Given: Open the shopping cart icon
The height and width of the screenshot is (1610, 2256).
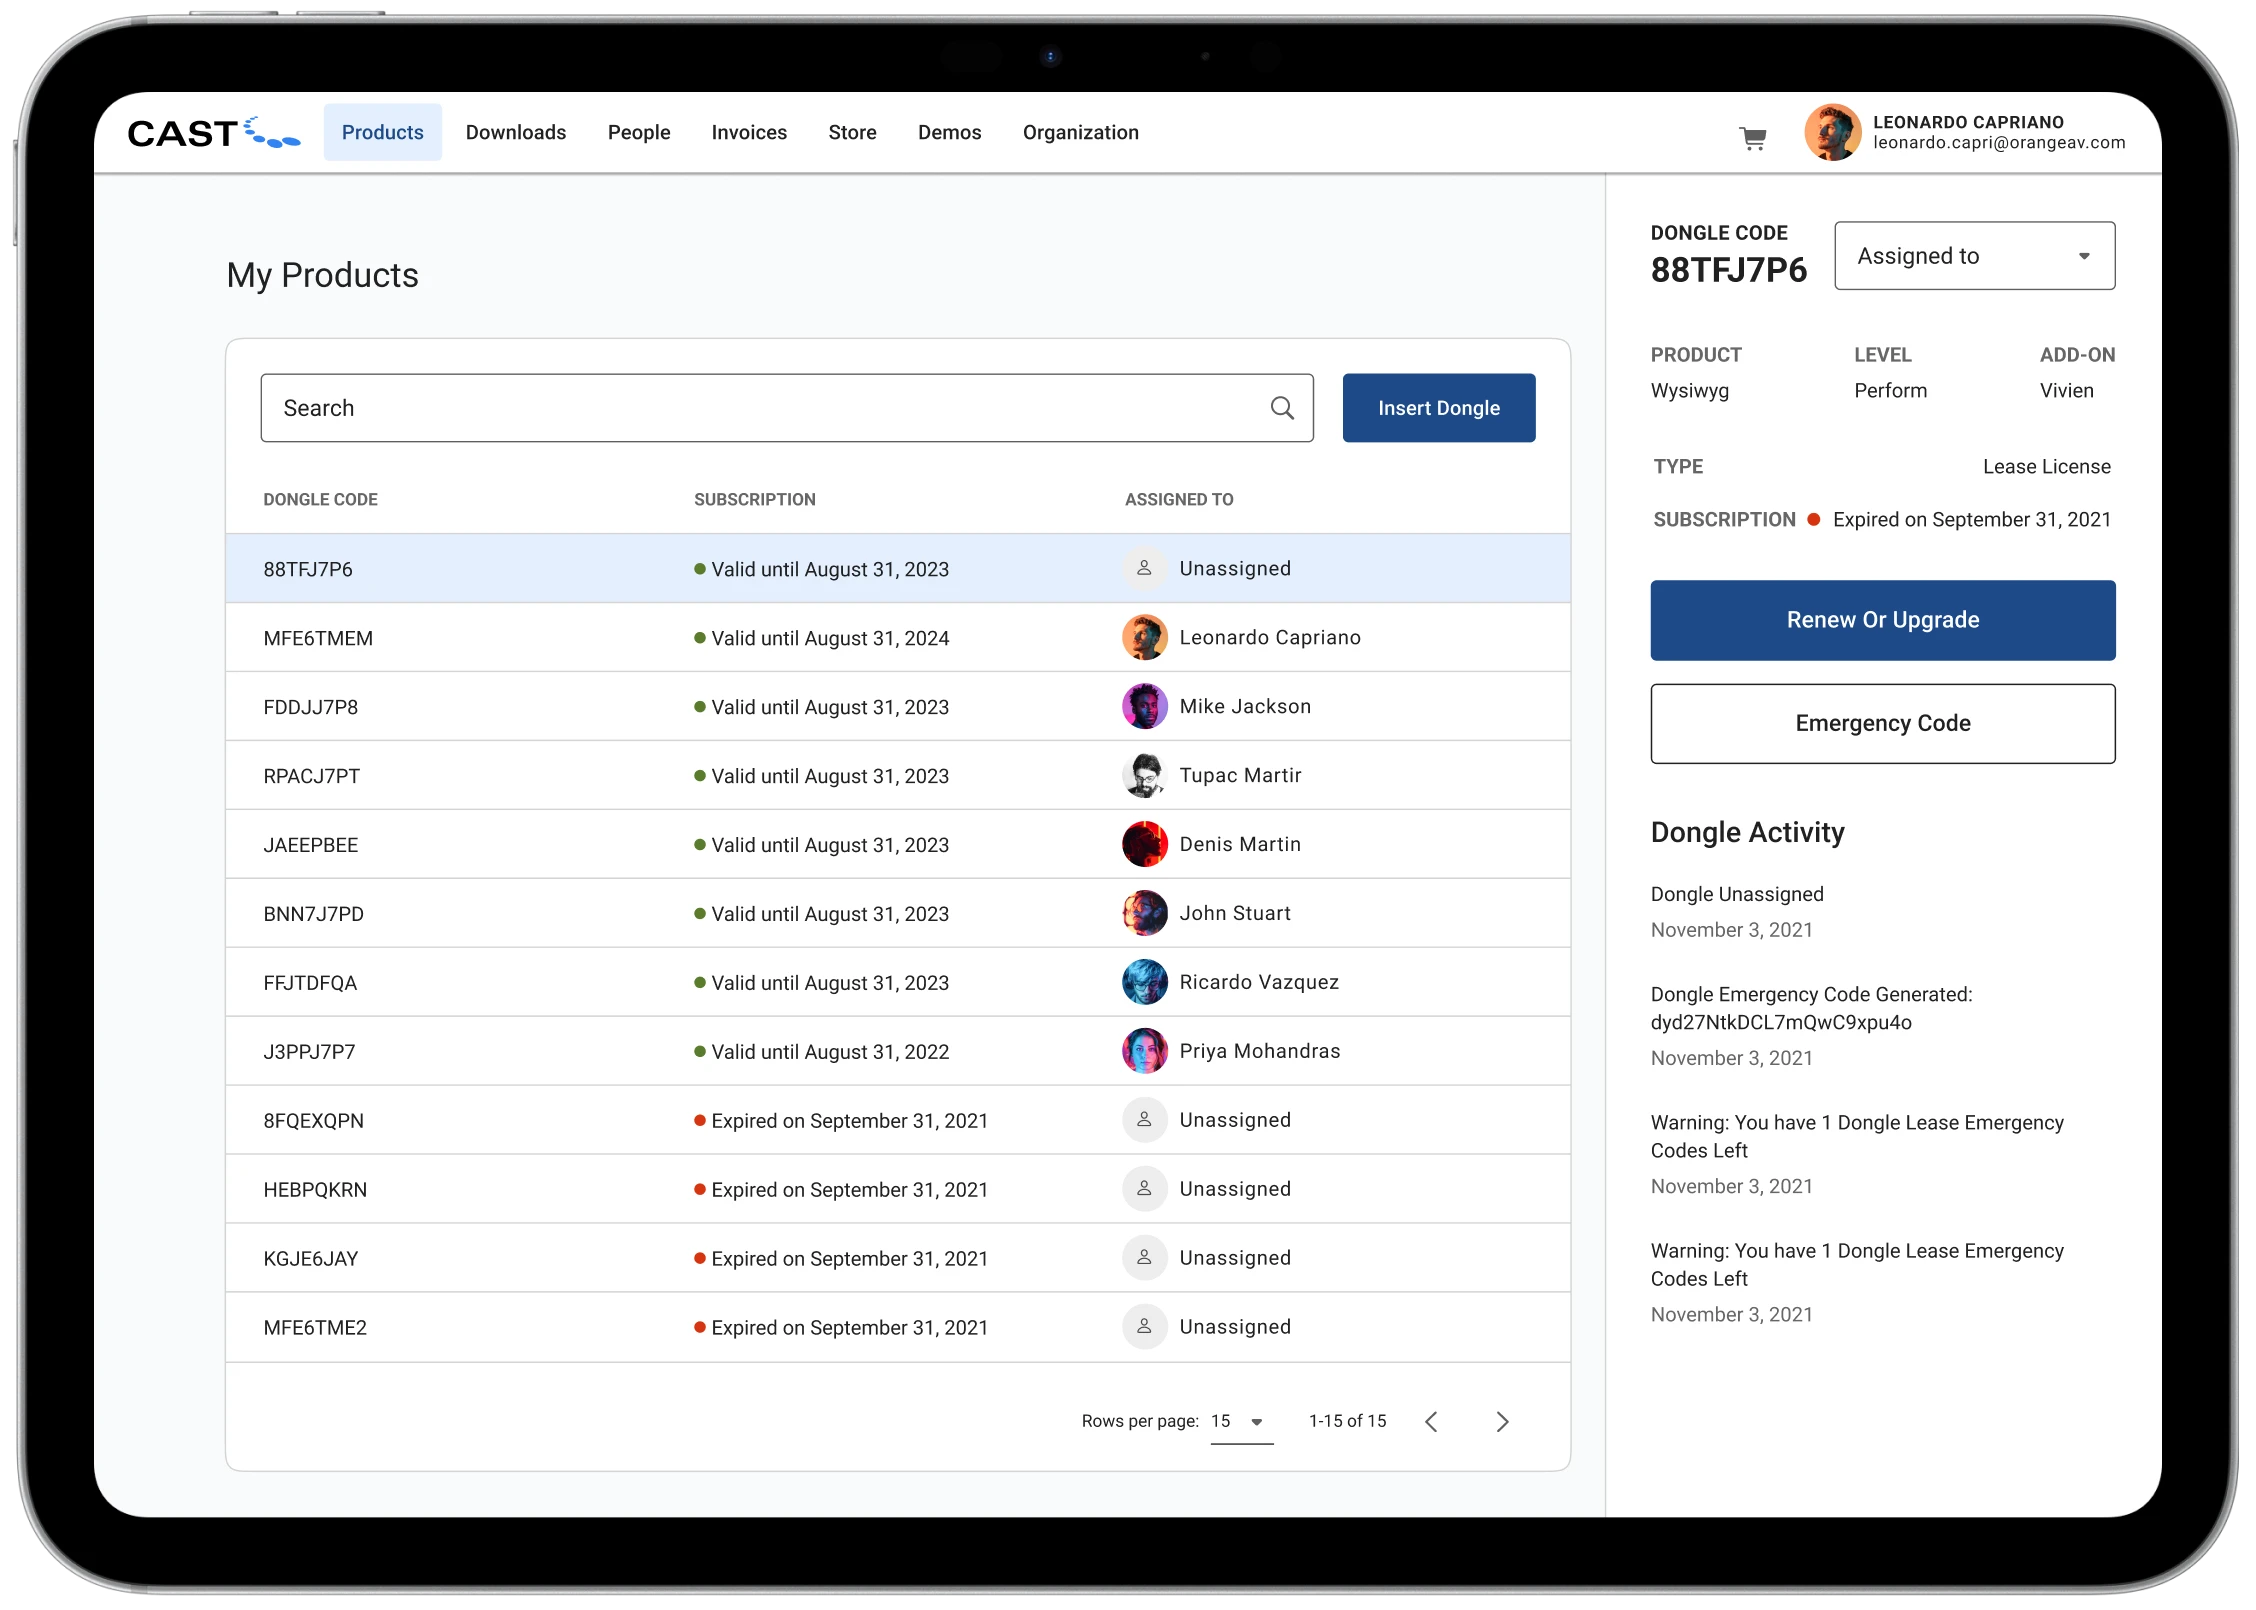Looking at the screenshot, I should pos(1753,138).
